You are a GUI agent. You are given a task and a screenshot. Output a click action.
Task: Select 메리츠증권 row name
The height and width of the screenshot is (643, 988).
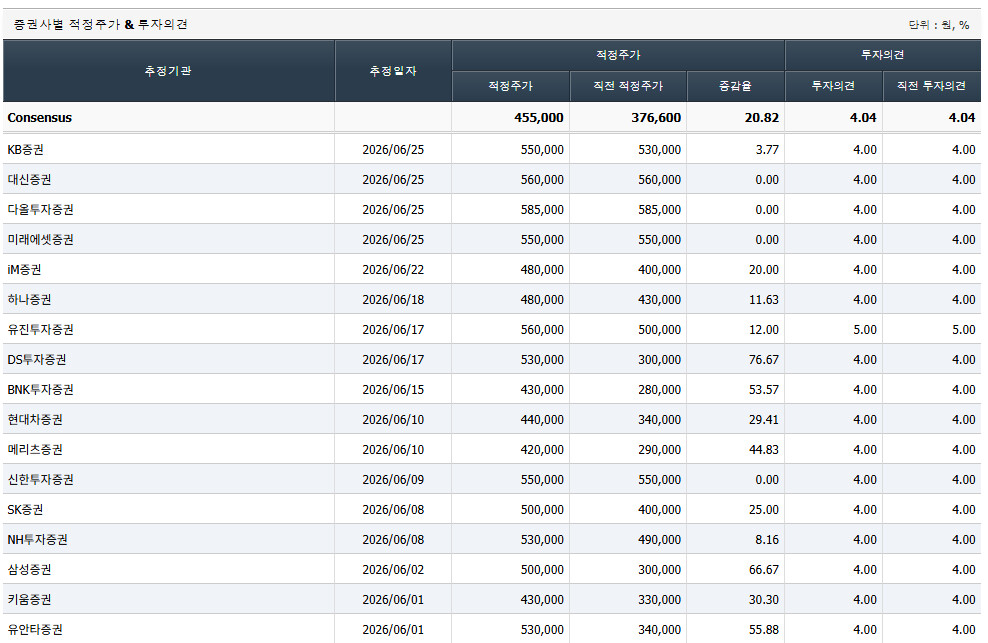tap(35, 449)
